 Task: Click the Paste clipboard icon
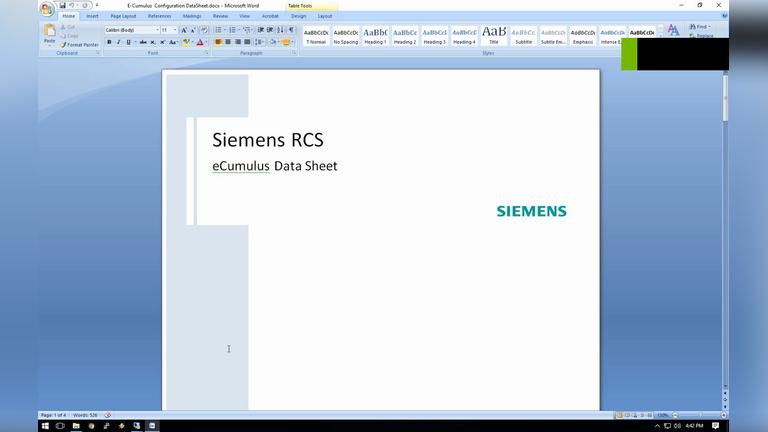tap(49, 31)
